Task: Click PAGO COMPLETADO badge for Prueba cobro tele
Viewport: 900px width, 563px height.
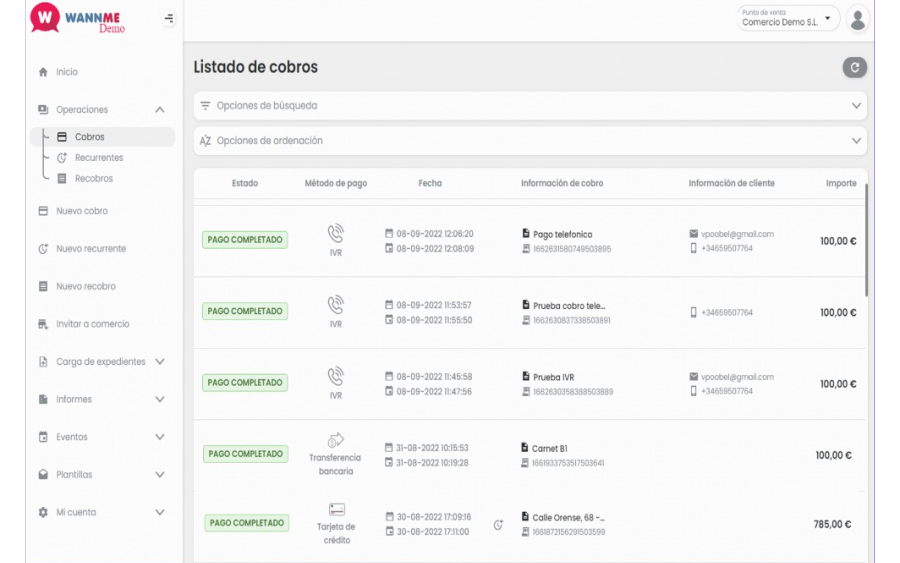Action: point(245,311)
